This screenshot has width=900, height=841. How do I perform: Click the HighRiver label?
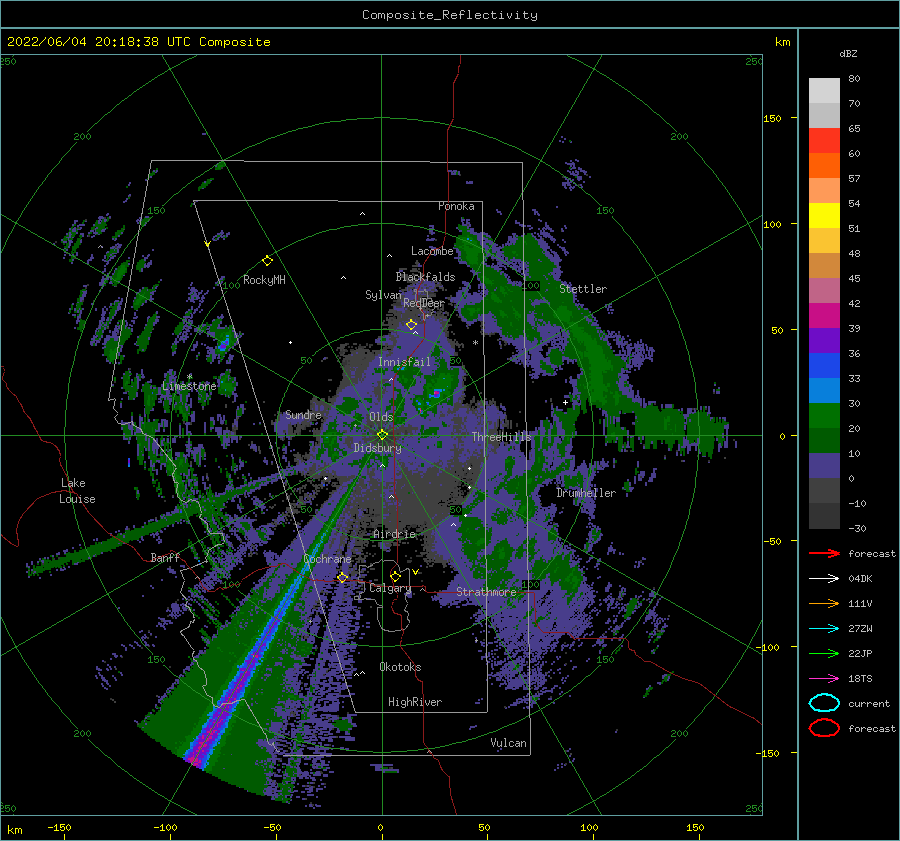point(415,702)
